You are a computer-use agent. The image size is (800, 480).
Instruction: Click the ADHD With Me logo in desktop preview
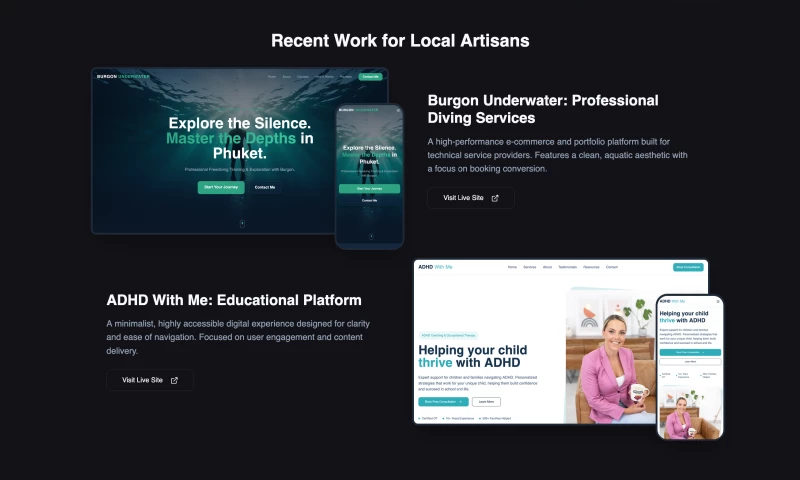tap(435, 267)
